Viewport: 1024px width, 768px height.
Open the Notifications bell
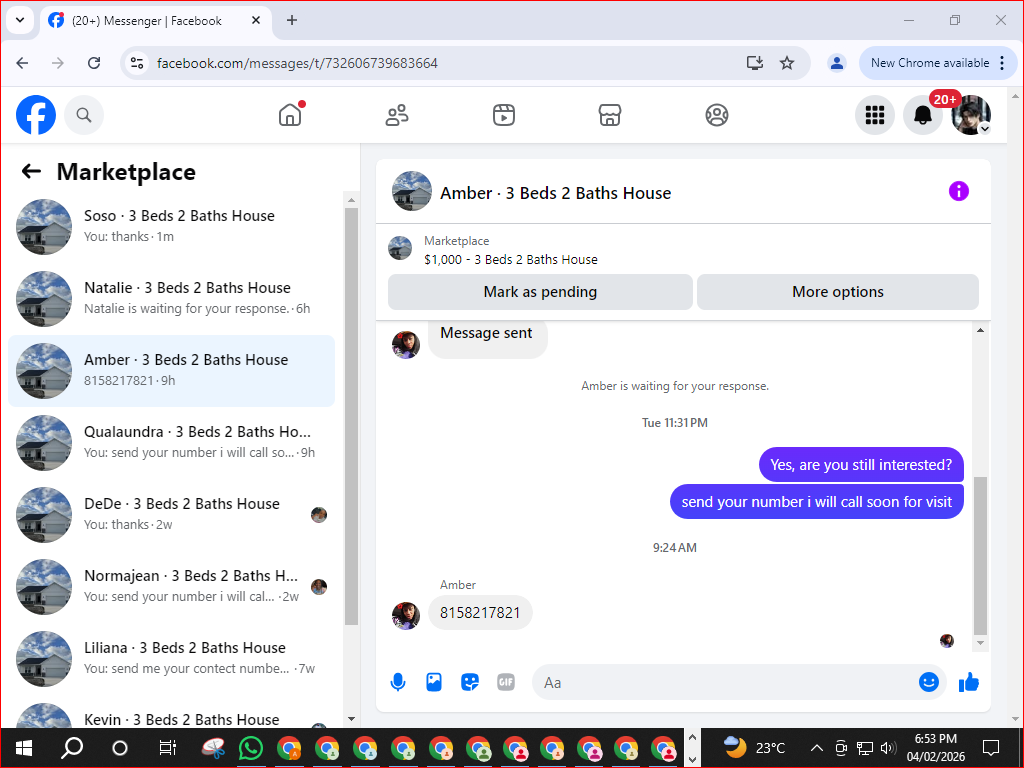(x=923, y=115)
